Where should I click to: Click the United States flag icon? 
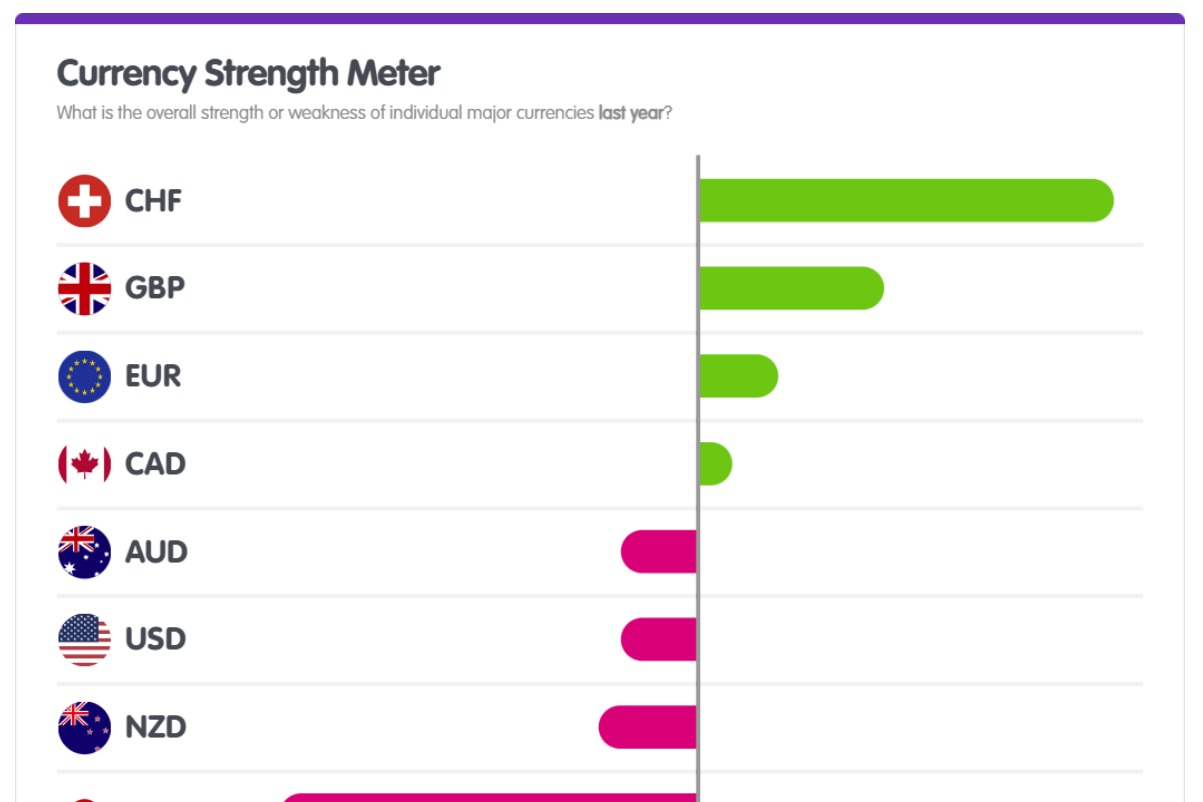(x=84, y=639)
